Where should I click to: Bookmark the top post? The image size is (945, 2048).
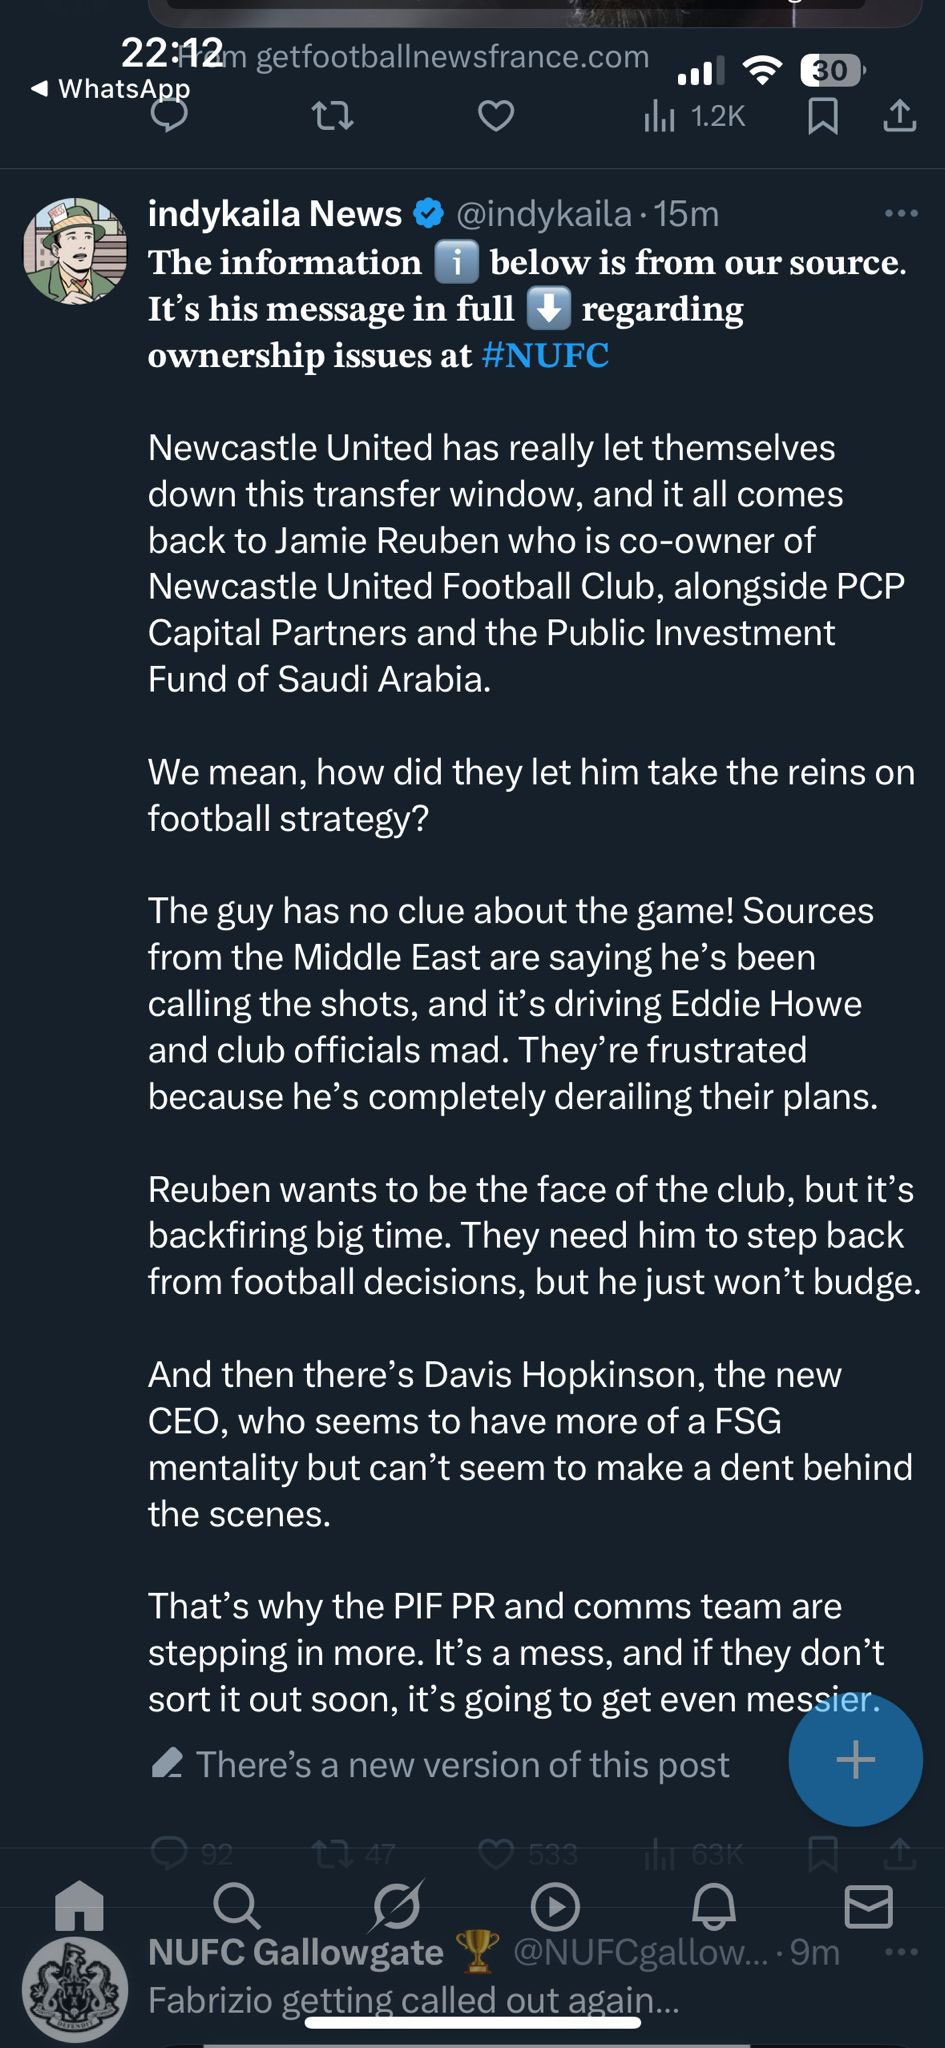[822, 117]
